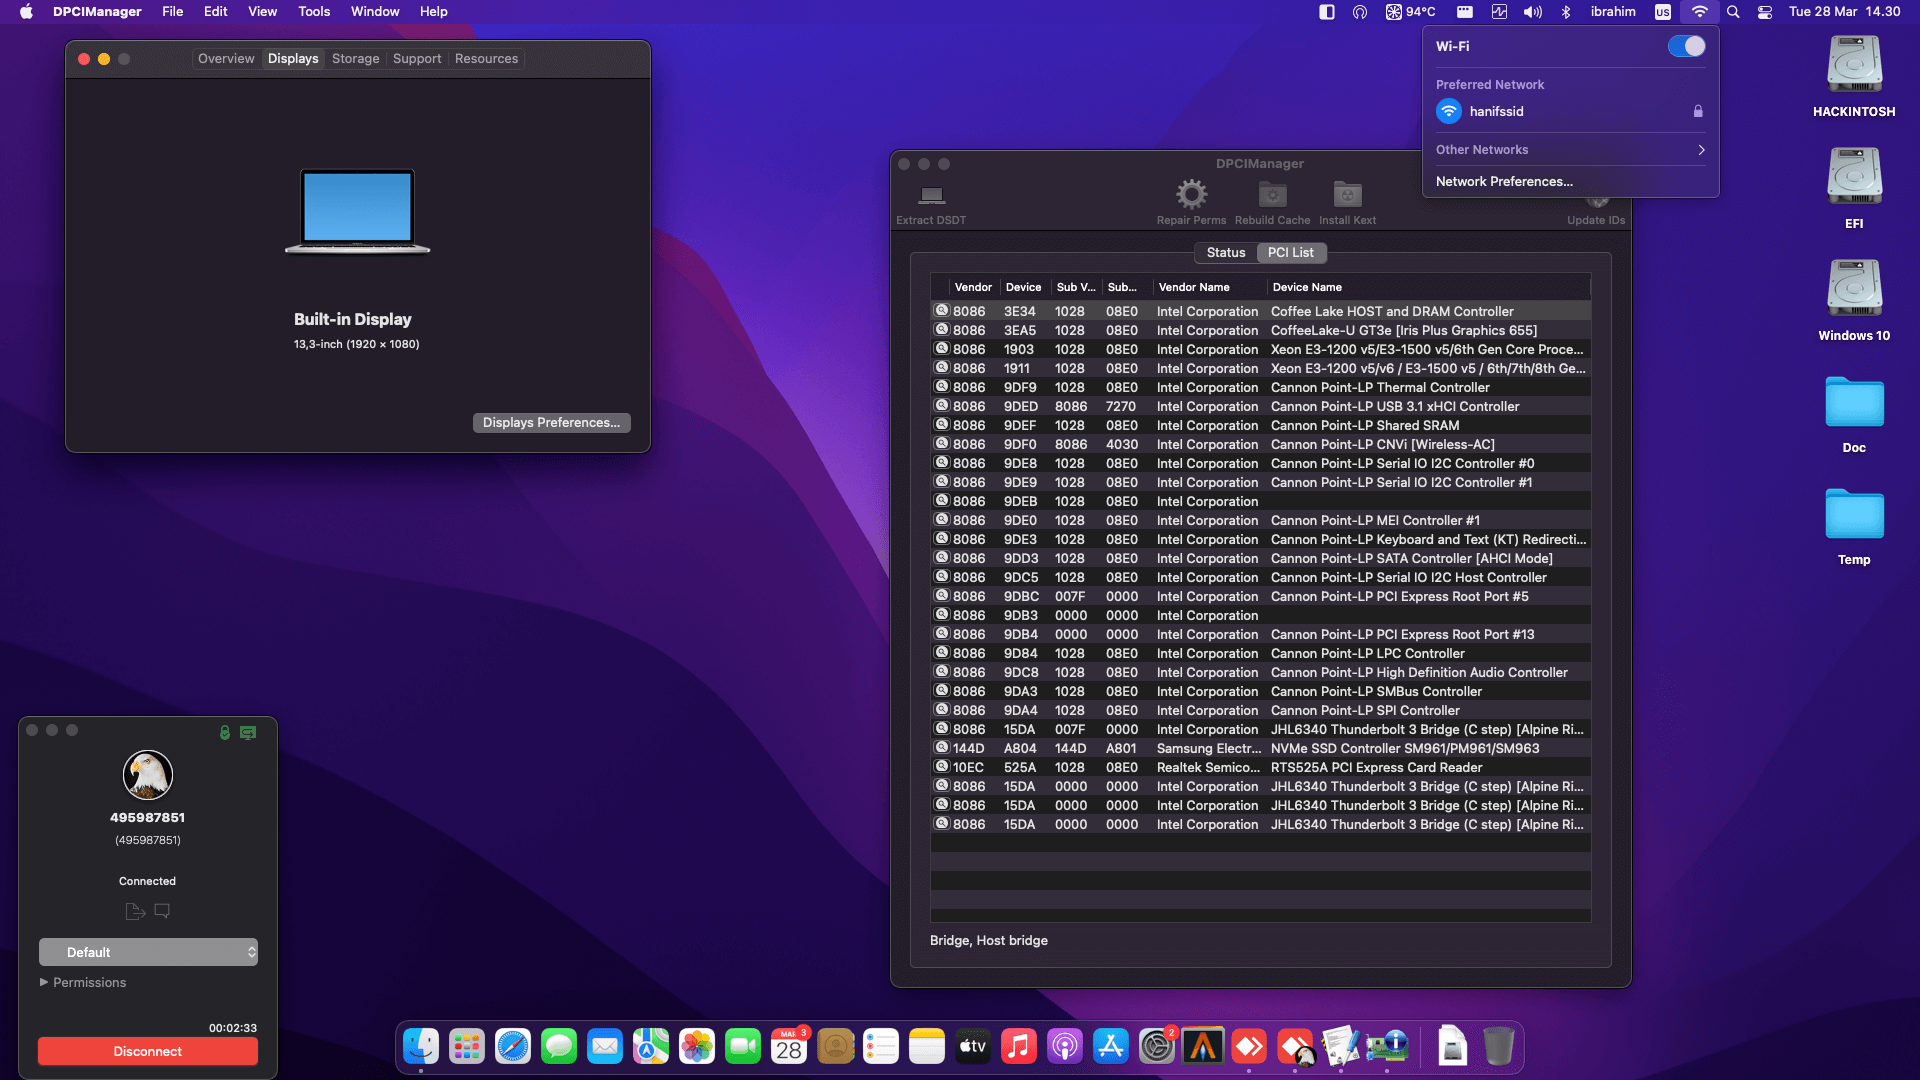
Task: Open Spotlight search from the menu bar
Action: click(1733, 12)
